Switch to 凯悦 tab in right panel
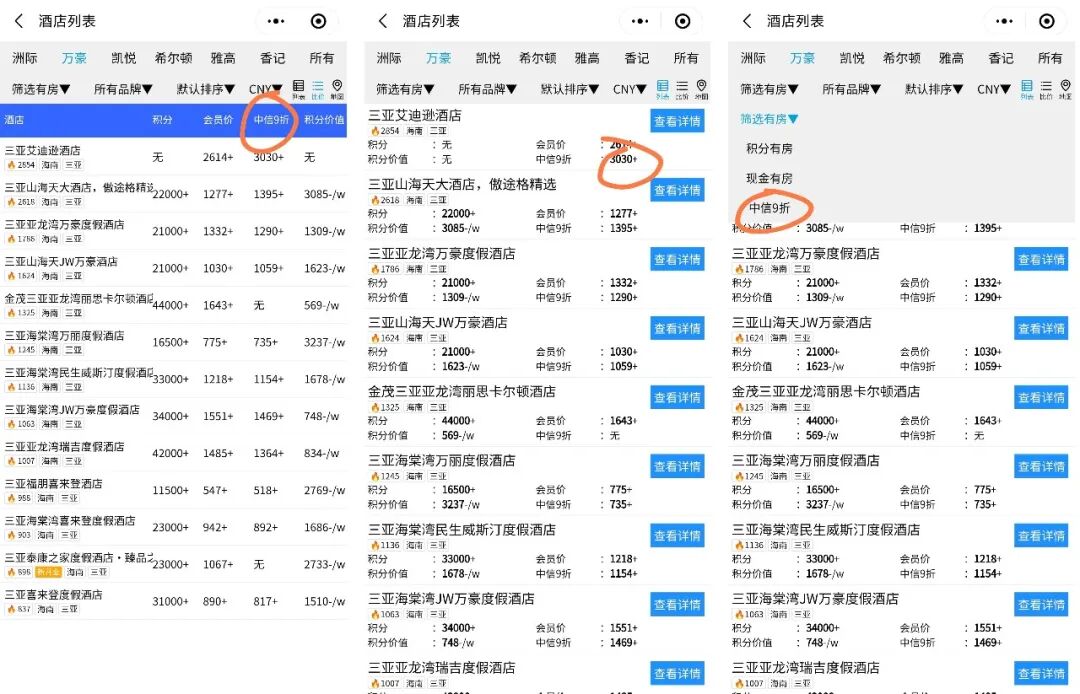Screen dimensions: 1080x694 [852, 58]
